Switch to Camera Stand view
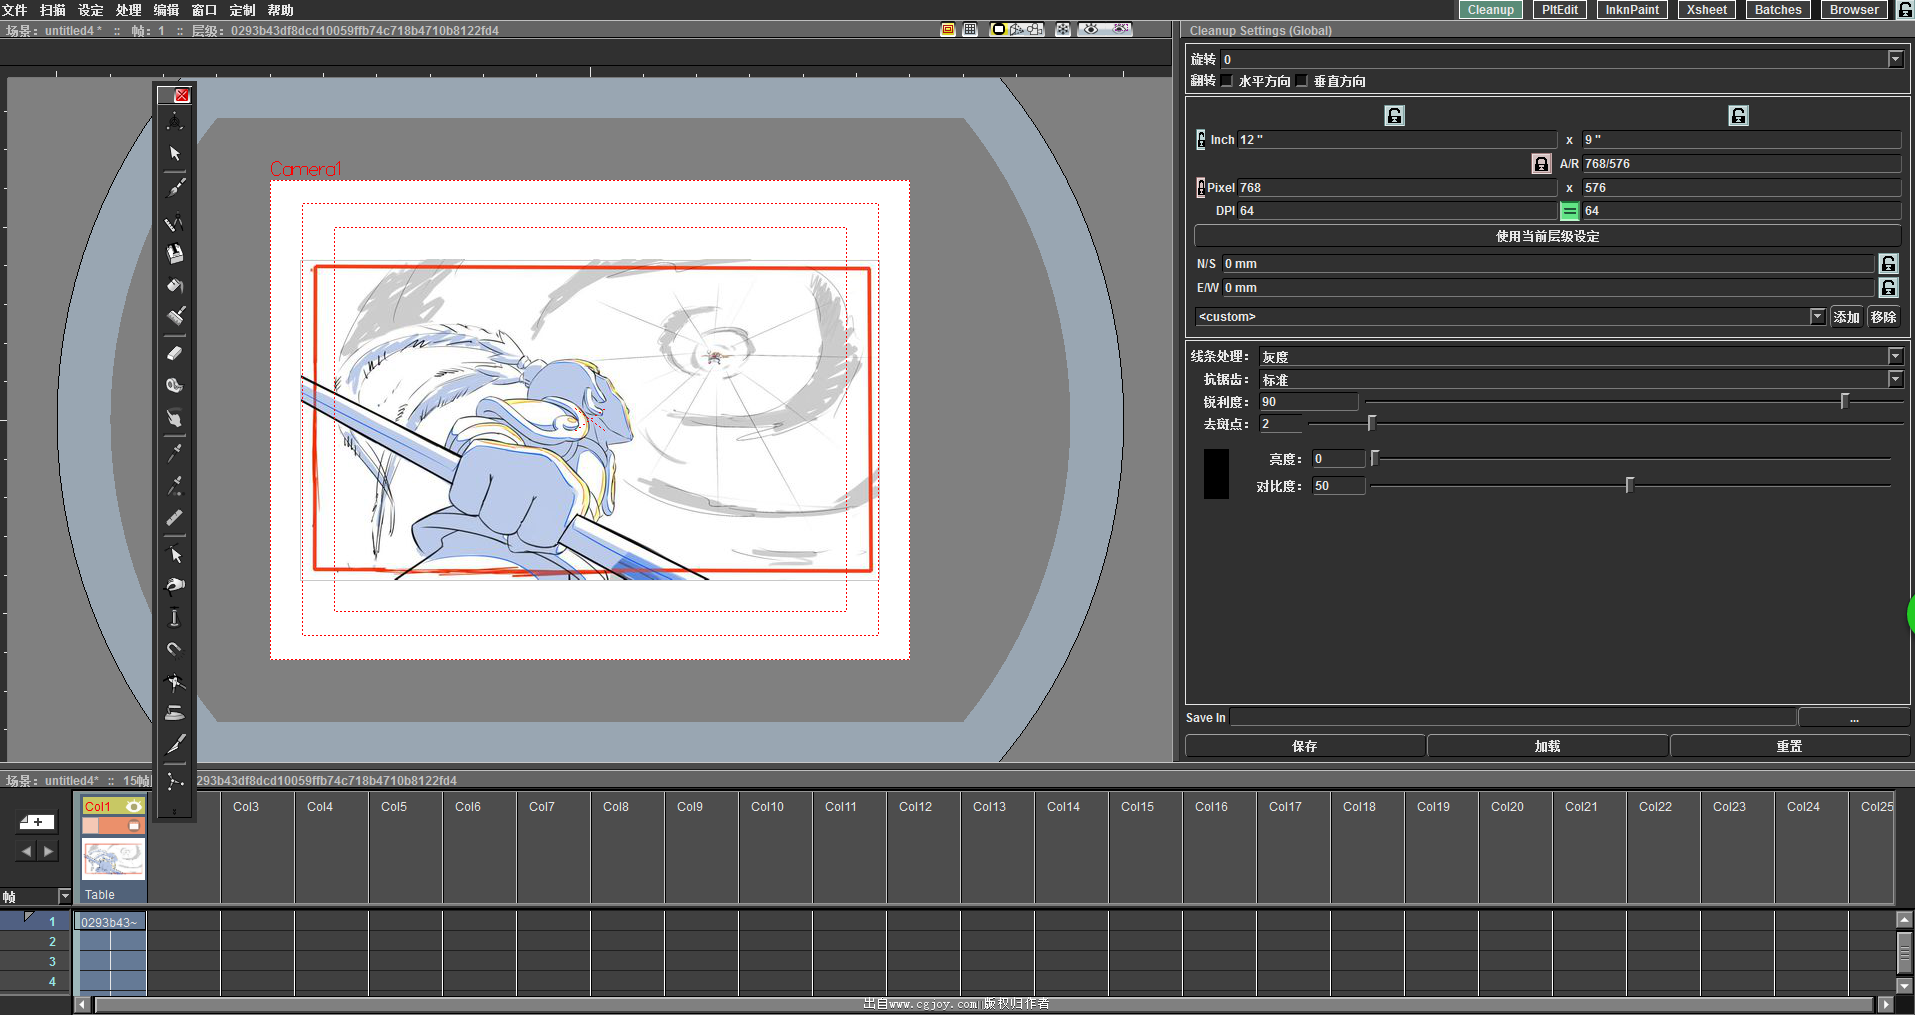The image size is (1915, 1015). (998, 30)
